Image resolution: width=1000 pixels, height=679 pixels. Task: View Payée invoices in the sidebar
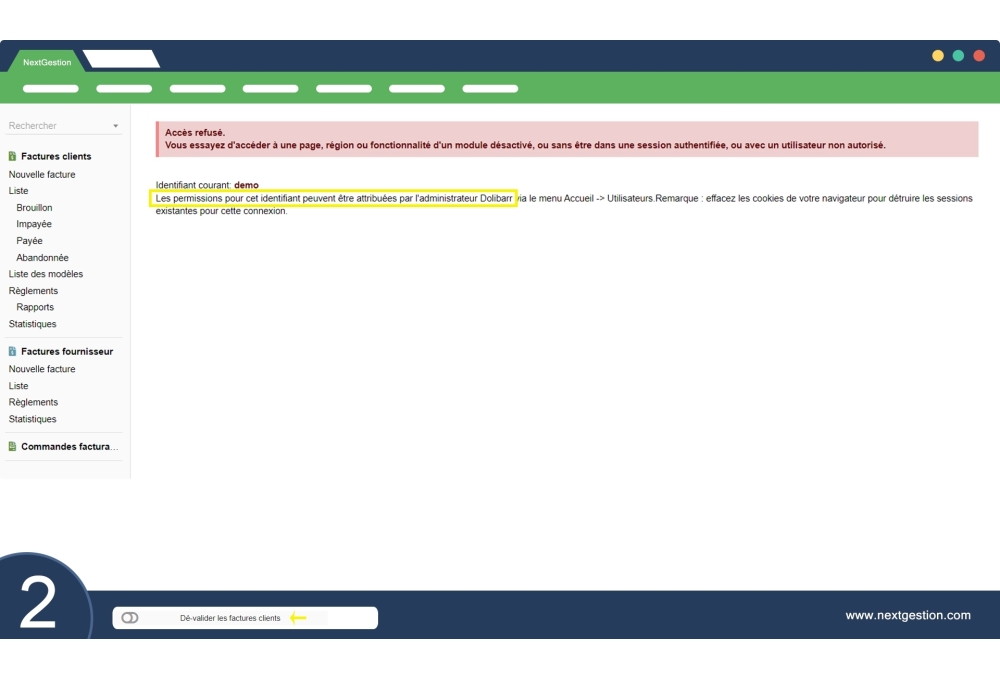pos(29,240)
